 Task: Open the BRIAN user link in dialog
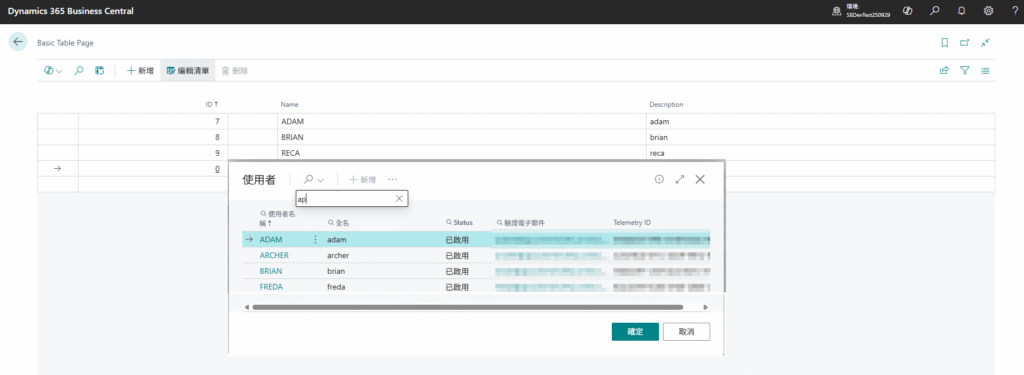(x=271, y=271)
